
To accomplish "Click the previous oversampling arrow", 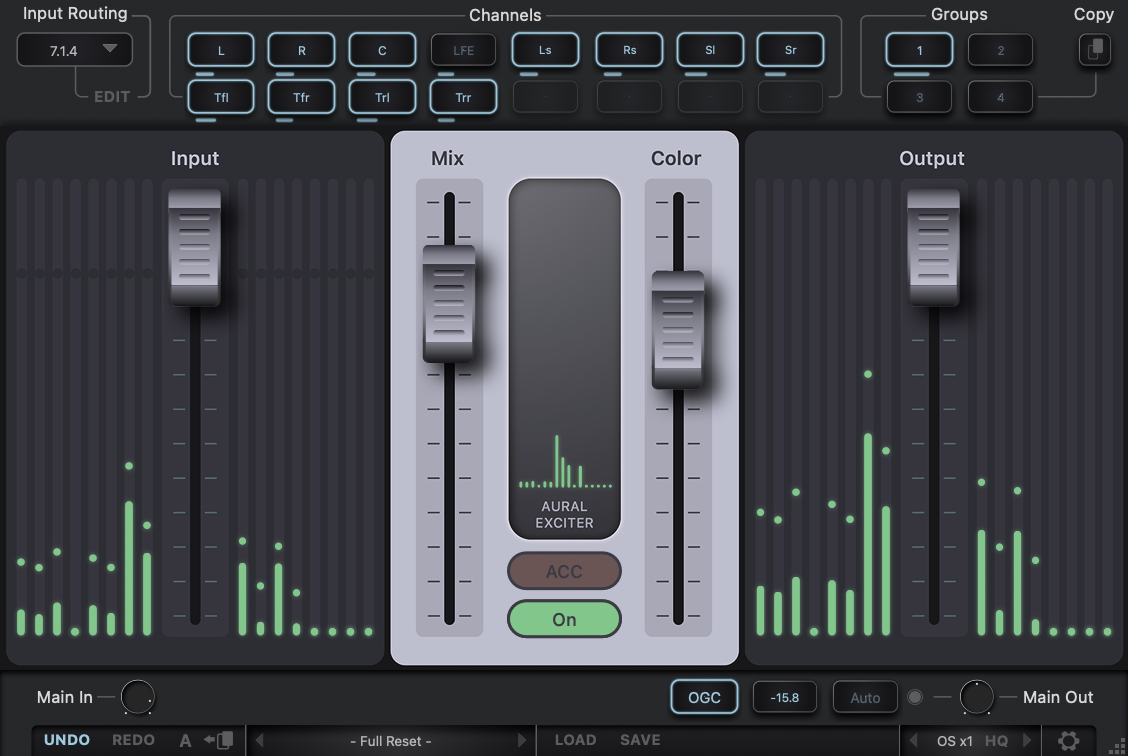I will 912,741.
